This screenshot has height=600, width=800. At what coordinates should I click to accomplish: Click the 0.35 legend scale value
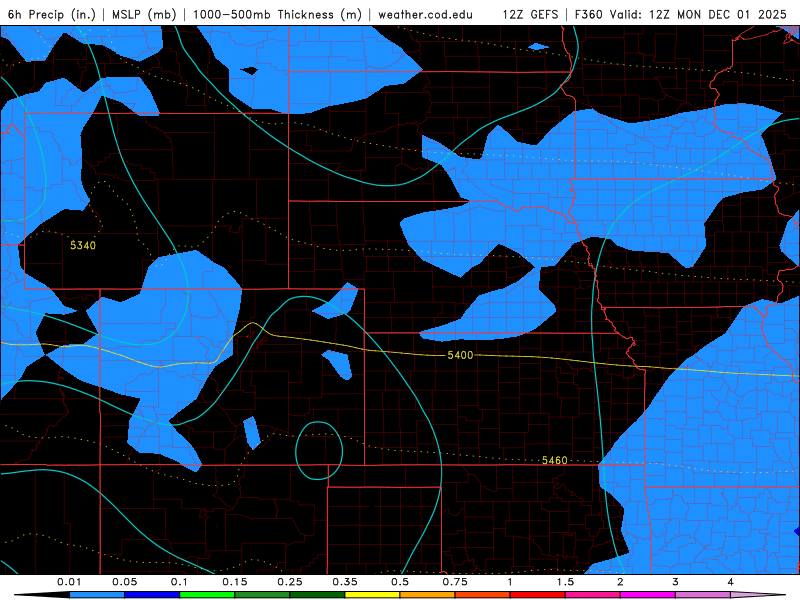345,582
